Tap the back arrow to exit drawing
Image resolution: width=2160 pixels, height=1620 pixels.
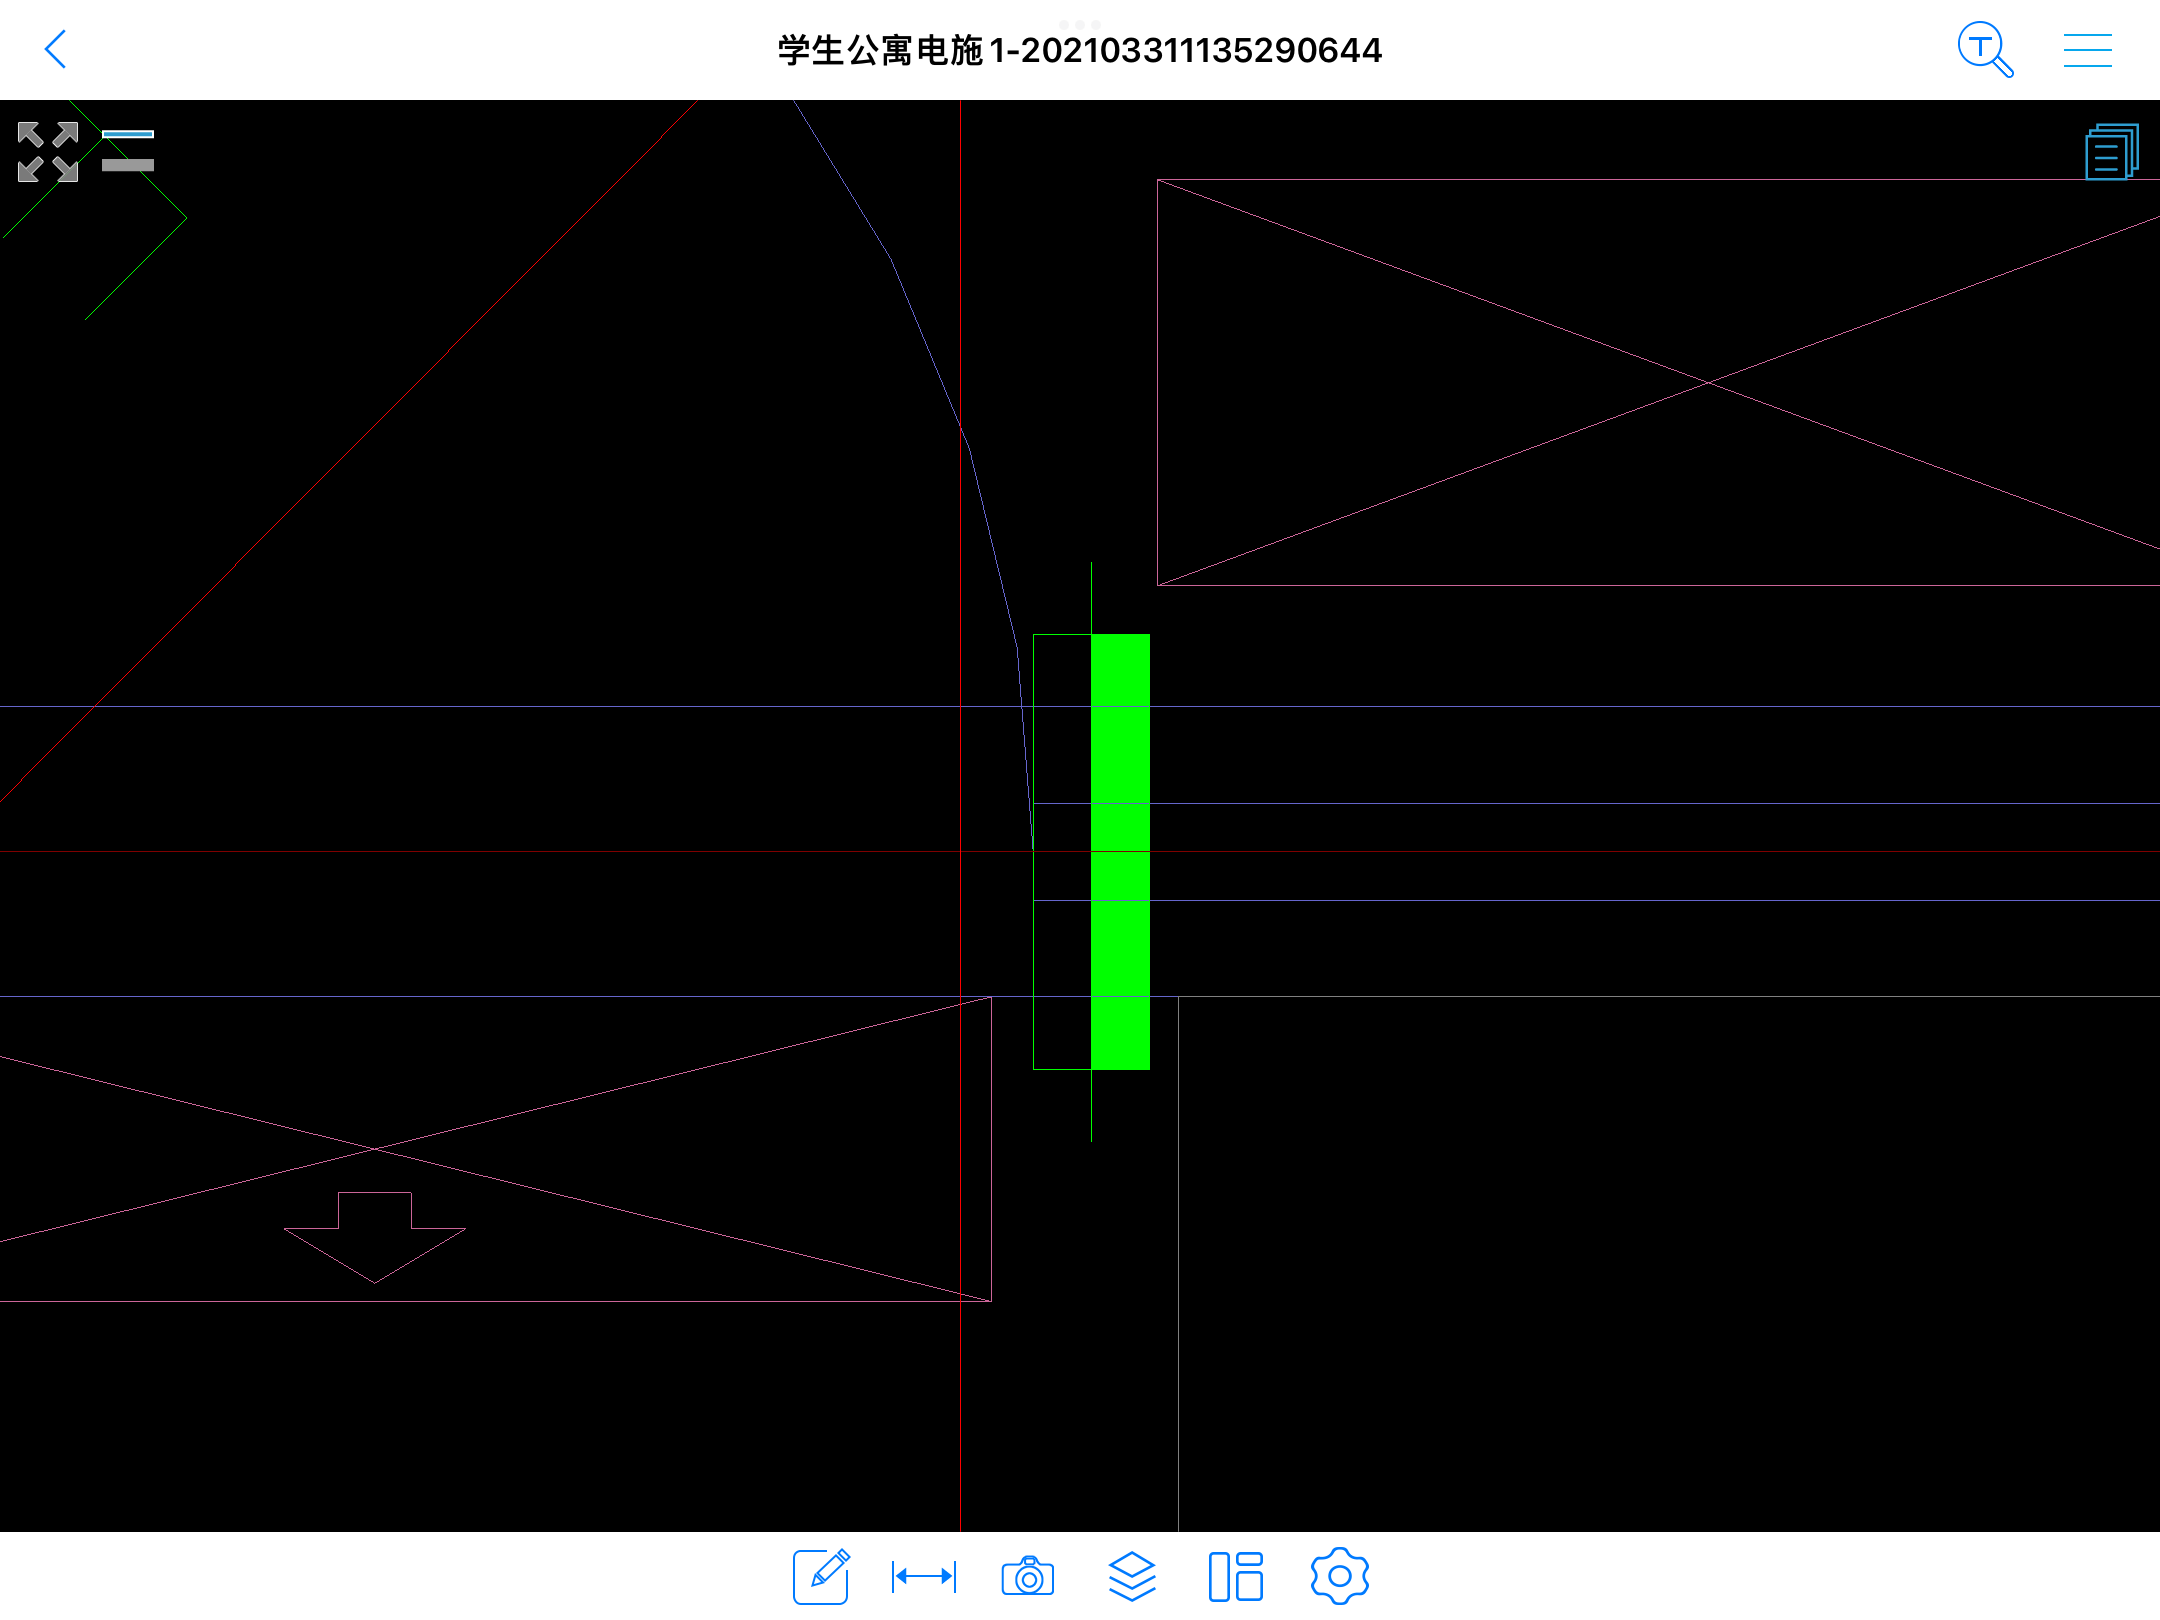pos(56,49)
